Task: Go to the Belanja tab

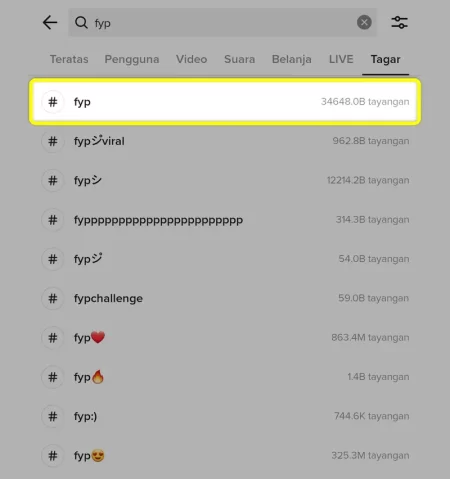Action: tap(292, 59)
